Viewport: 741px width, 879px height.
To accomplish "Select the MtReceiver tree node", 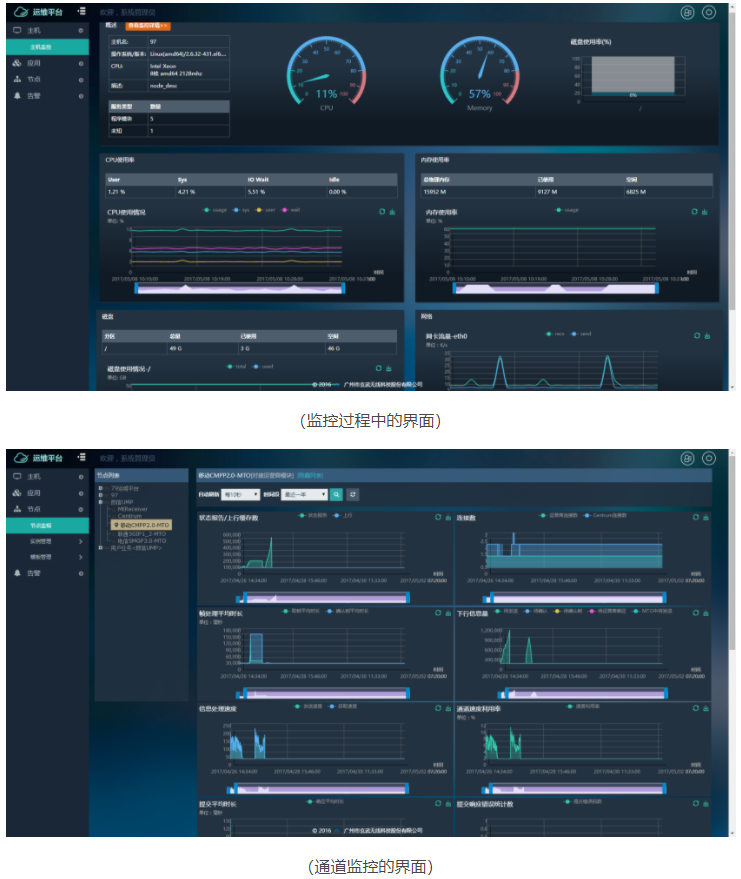I will 133,509.
